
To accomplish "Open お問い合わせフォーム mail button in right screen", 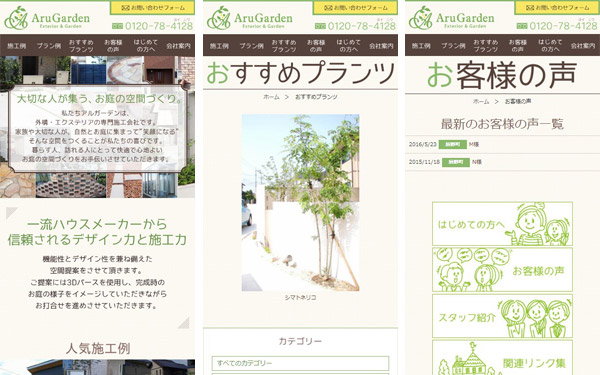I will [557, 8].
